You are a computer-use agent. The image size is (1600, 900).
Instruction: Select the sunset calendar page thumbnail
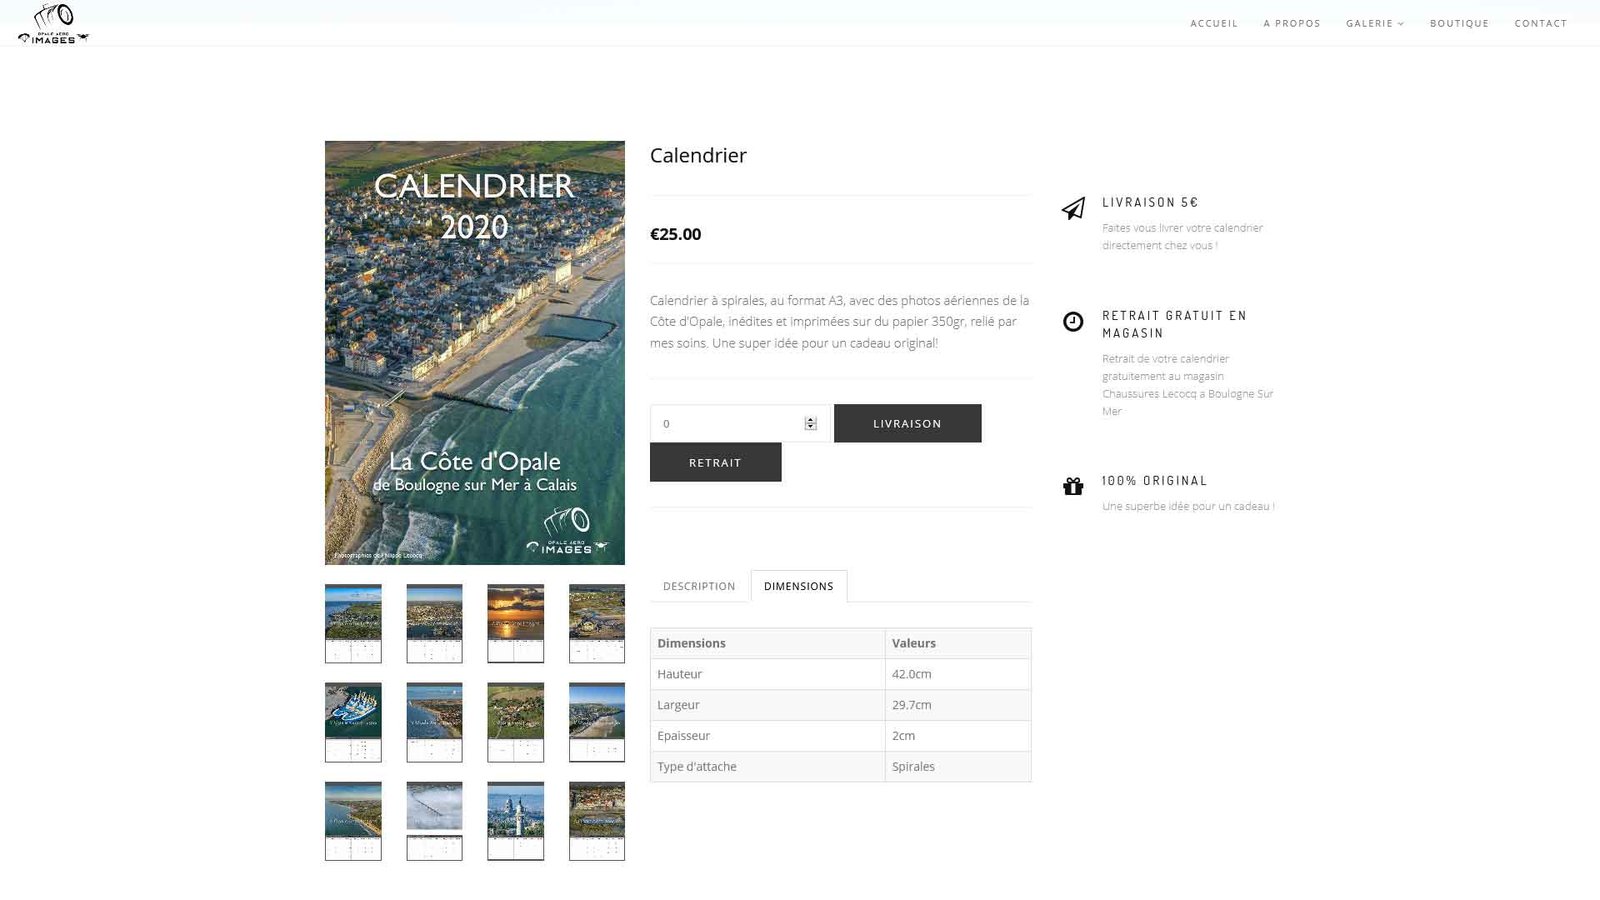[x=516, y=624]
